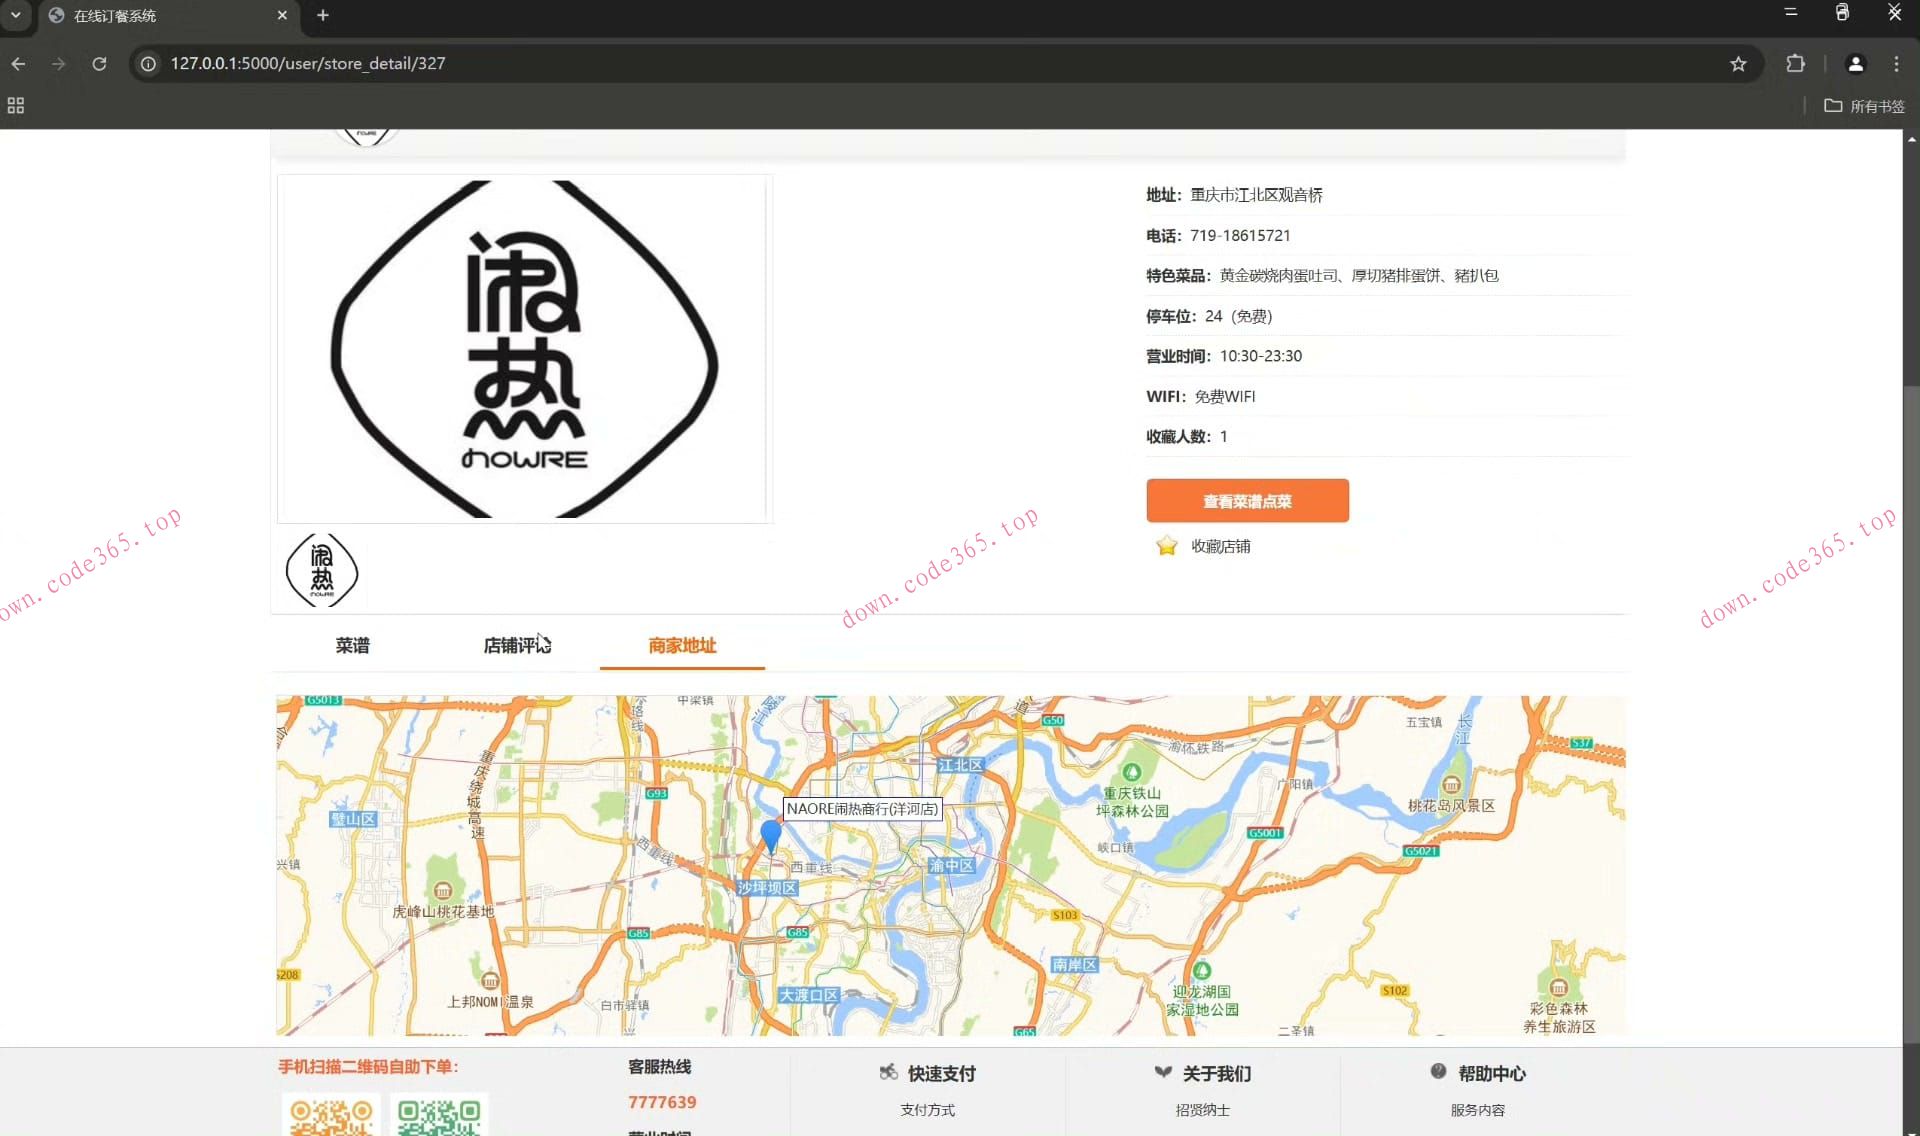Toggle the extensions puzzle icon
Viewport: 1920px width, 1136px height.
[1795, 63]
